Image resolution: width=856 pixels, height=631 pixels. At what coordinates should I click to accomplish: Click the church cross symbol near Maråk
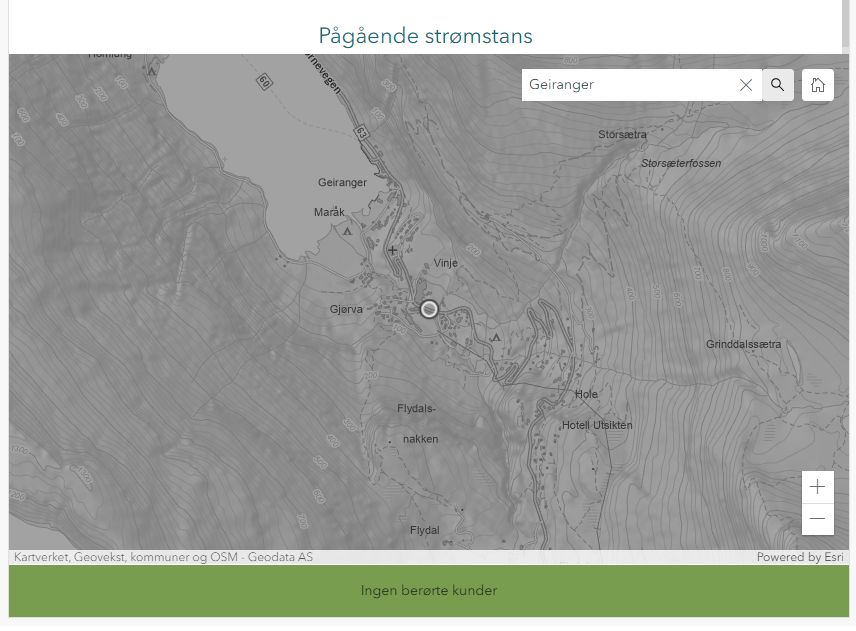click(x=393, y=250)
